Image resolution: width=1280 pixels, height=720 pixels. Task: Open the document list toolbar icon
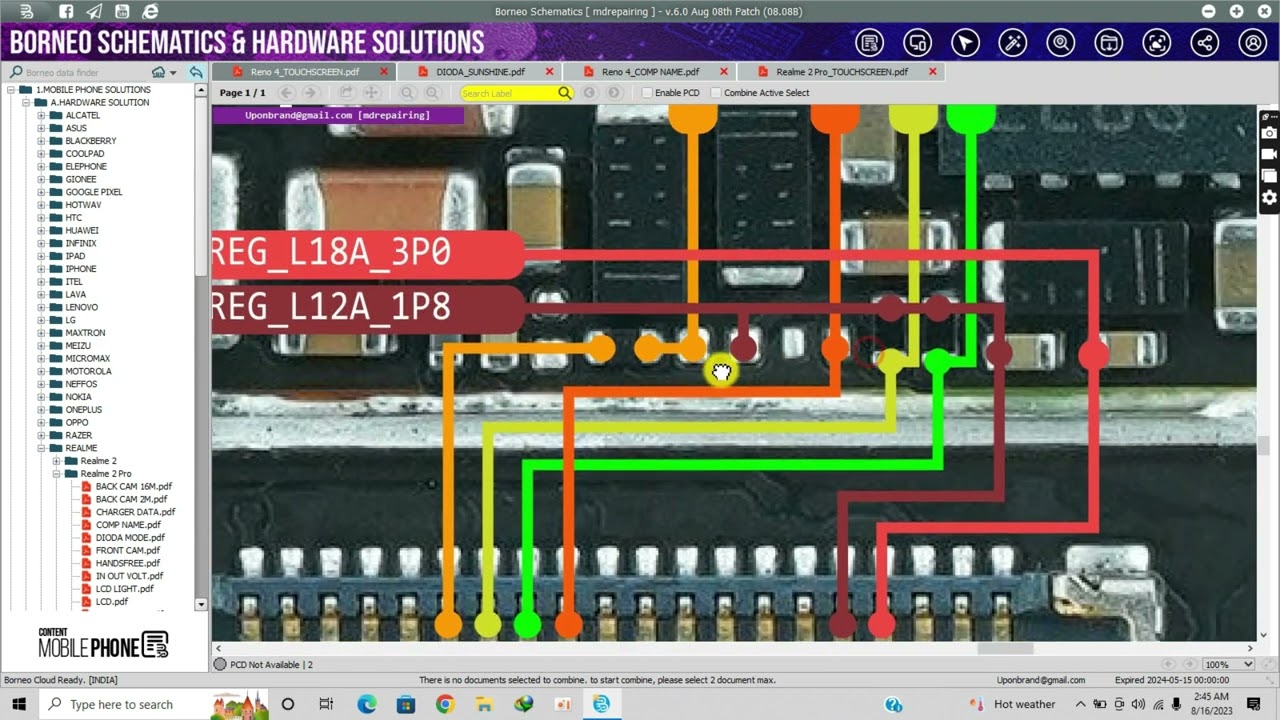tap(869, 43)
